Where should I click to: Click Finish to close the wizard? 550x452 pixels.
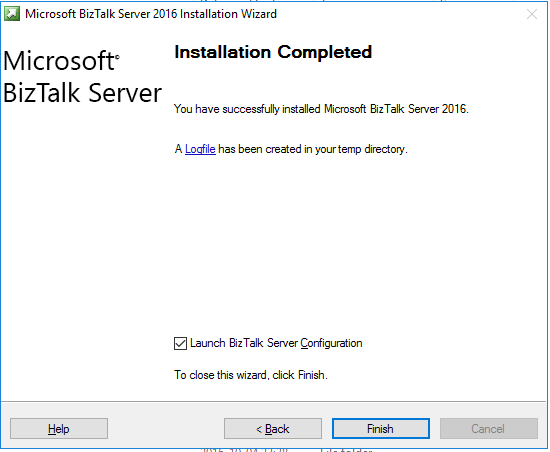coord(381,429)
